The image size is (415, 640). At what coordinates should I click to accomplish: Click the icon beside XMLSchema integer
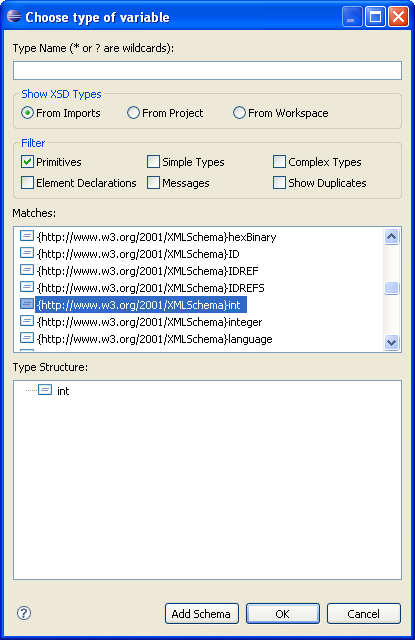(27, 321)
